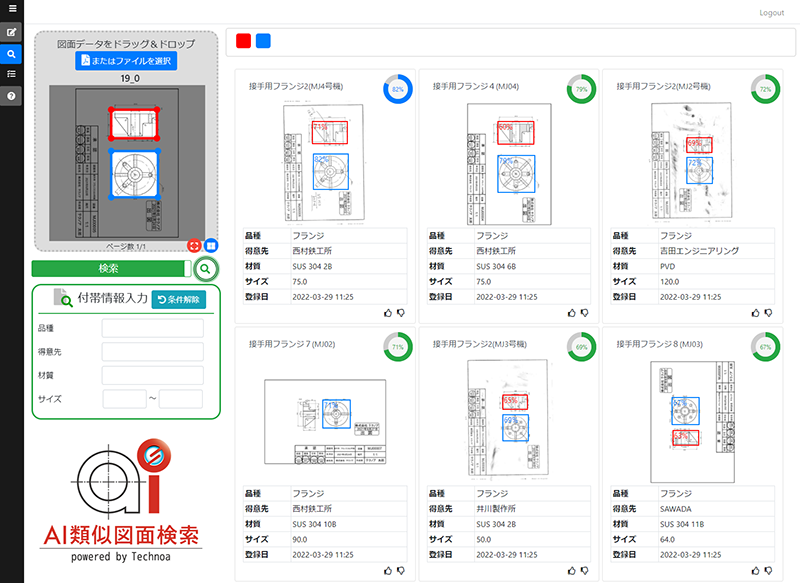
Task: Click the 67% similarity ring on MJ03 card
Action: (765, 347)
